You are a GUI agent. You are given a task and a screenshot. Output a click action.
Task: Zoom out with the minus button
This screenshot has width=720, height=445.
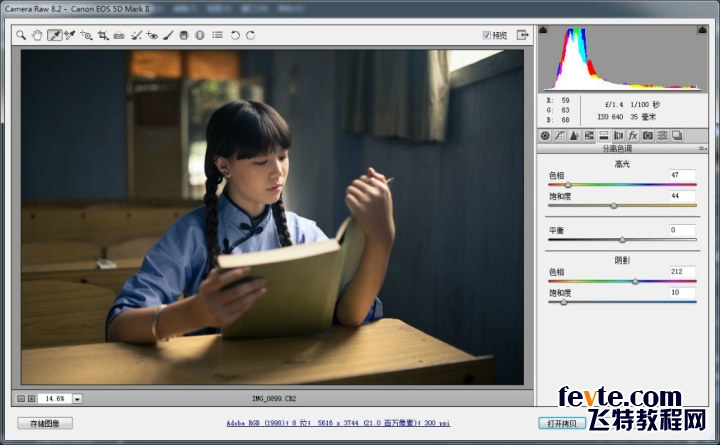(21, 399)
